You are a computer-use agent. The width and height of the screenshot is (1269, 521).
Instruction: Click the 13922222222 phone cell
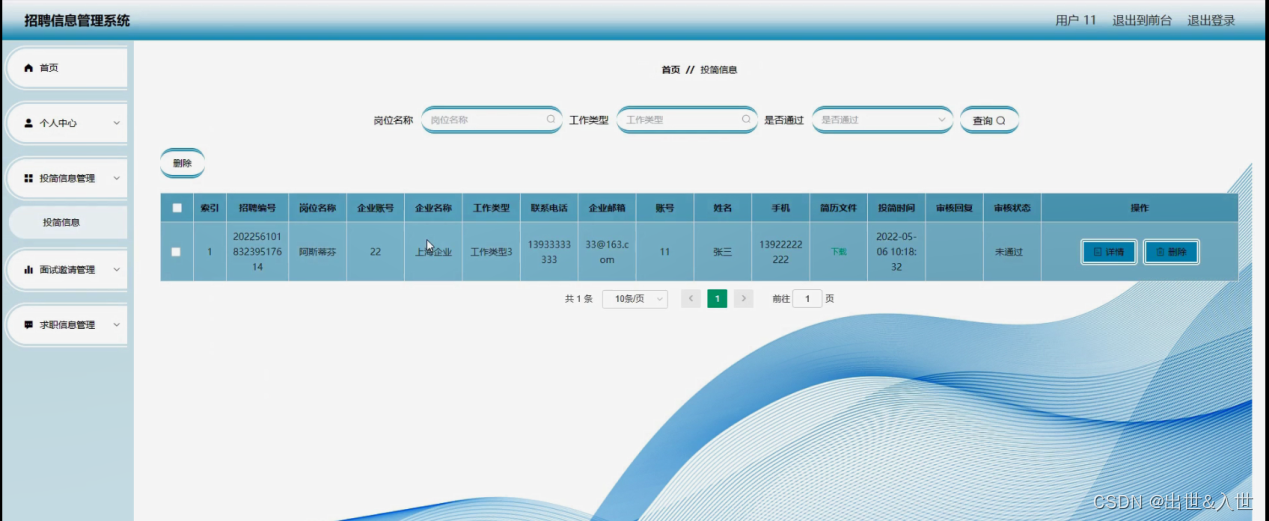780,252
